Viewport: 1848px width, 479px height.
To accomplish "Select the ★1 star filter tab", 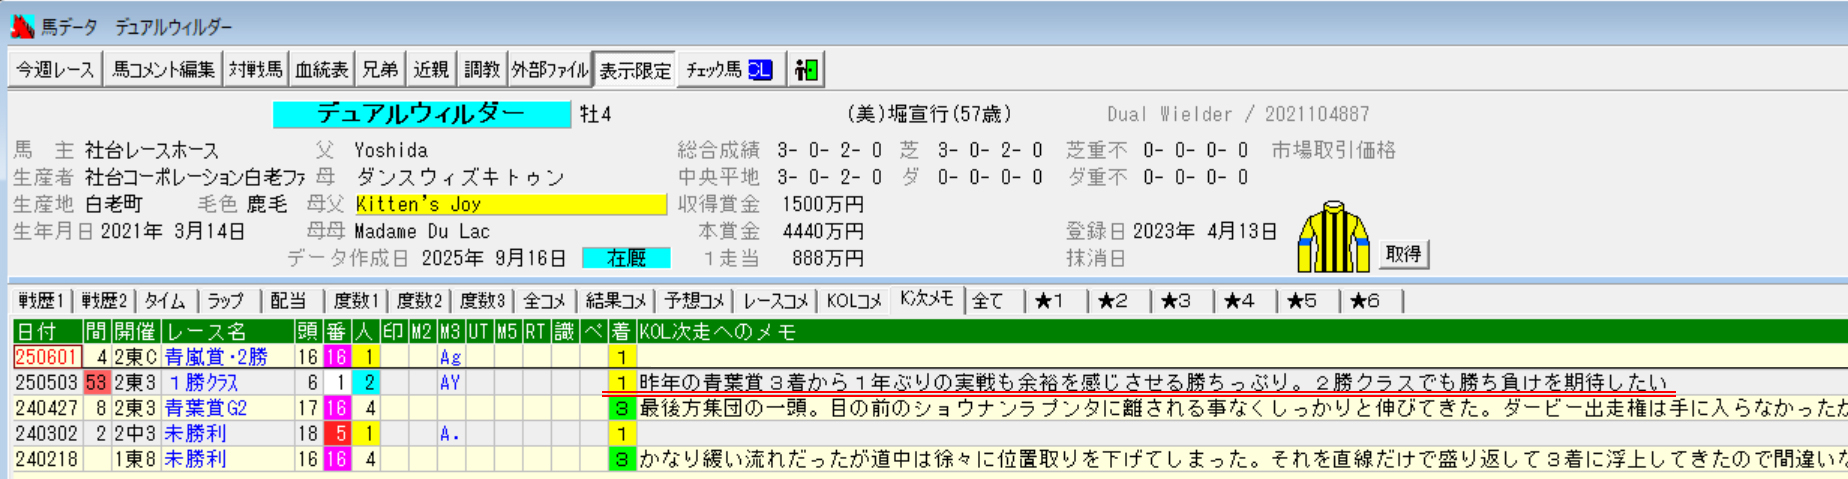I will point(1050,301).
